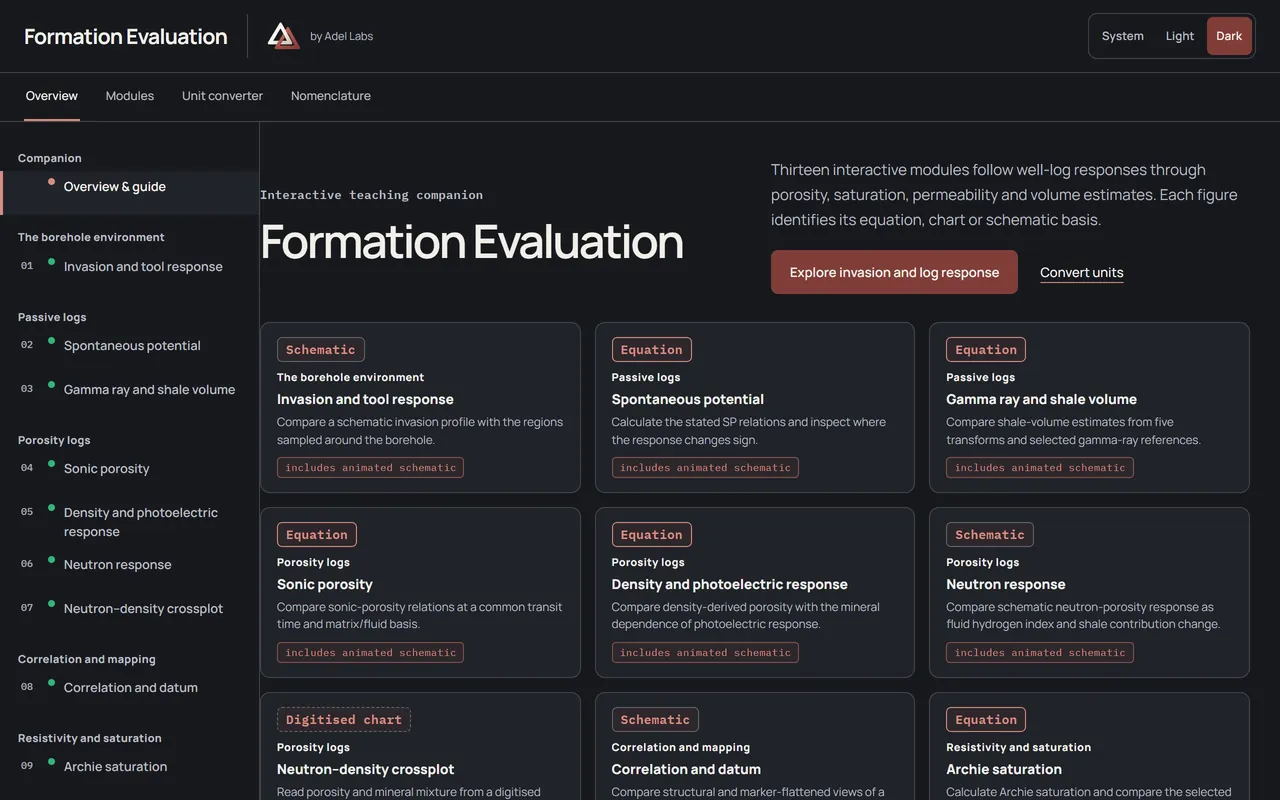Open sidebar item Invasion and tool response
1280x800 pixels.
pyautogui.click(x=130, y=272)
